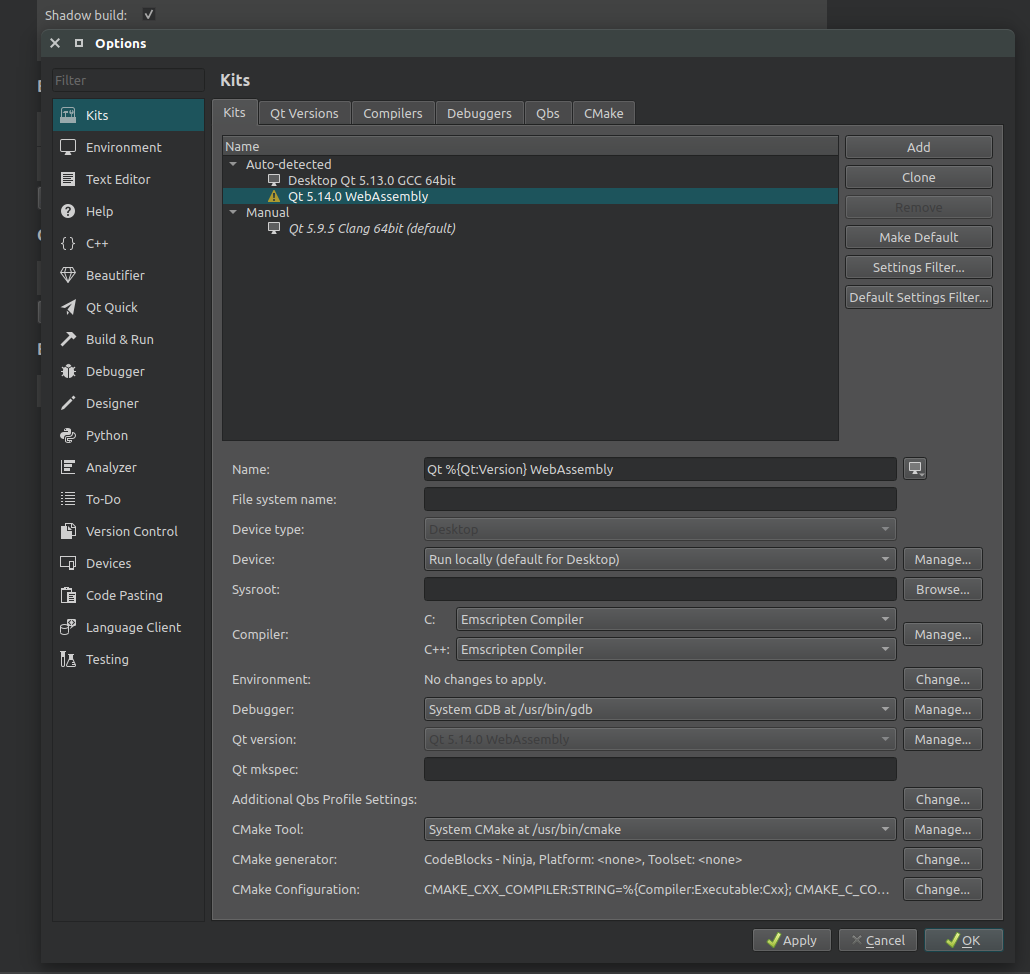Open the Analyzer settings icon

tap(68, 467)
